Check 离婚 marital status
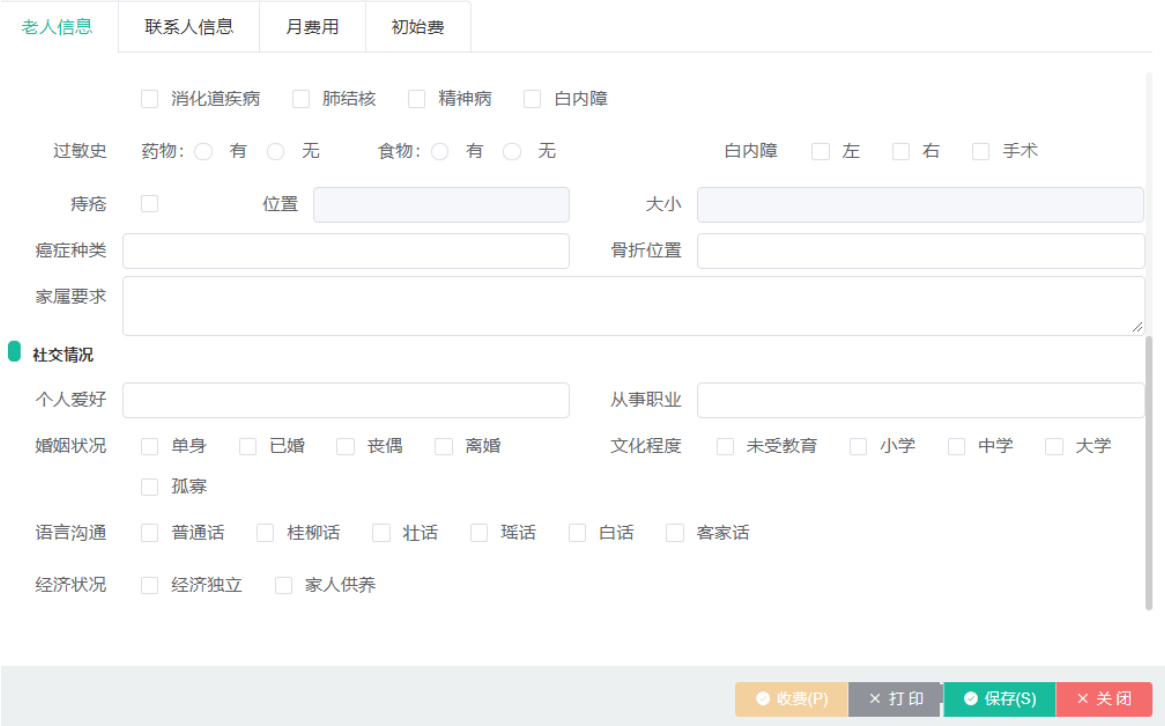The height and width of the screenshot is (726, 1165). point(444,447)
